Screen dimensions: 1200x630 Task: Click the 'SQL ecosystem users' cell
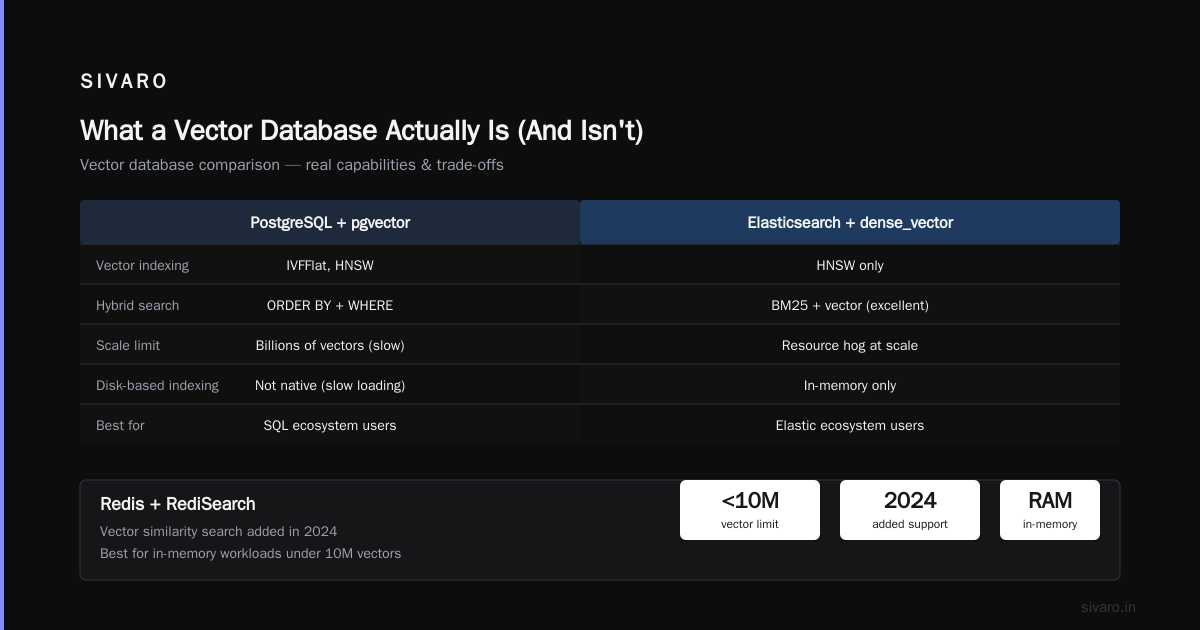[330, 425]
